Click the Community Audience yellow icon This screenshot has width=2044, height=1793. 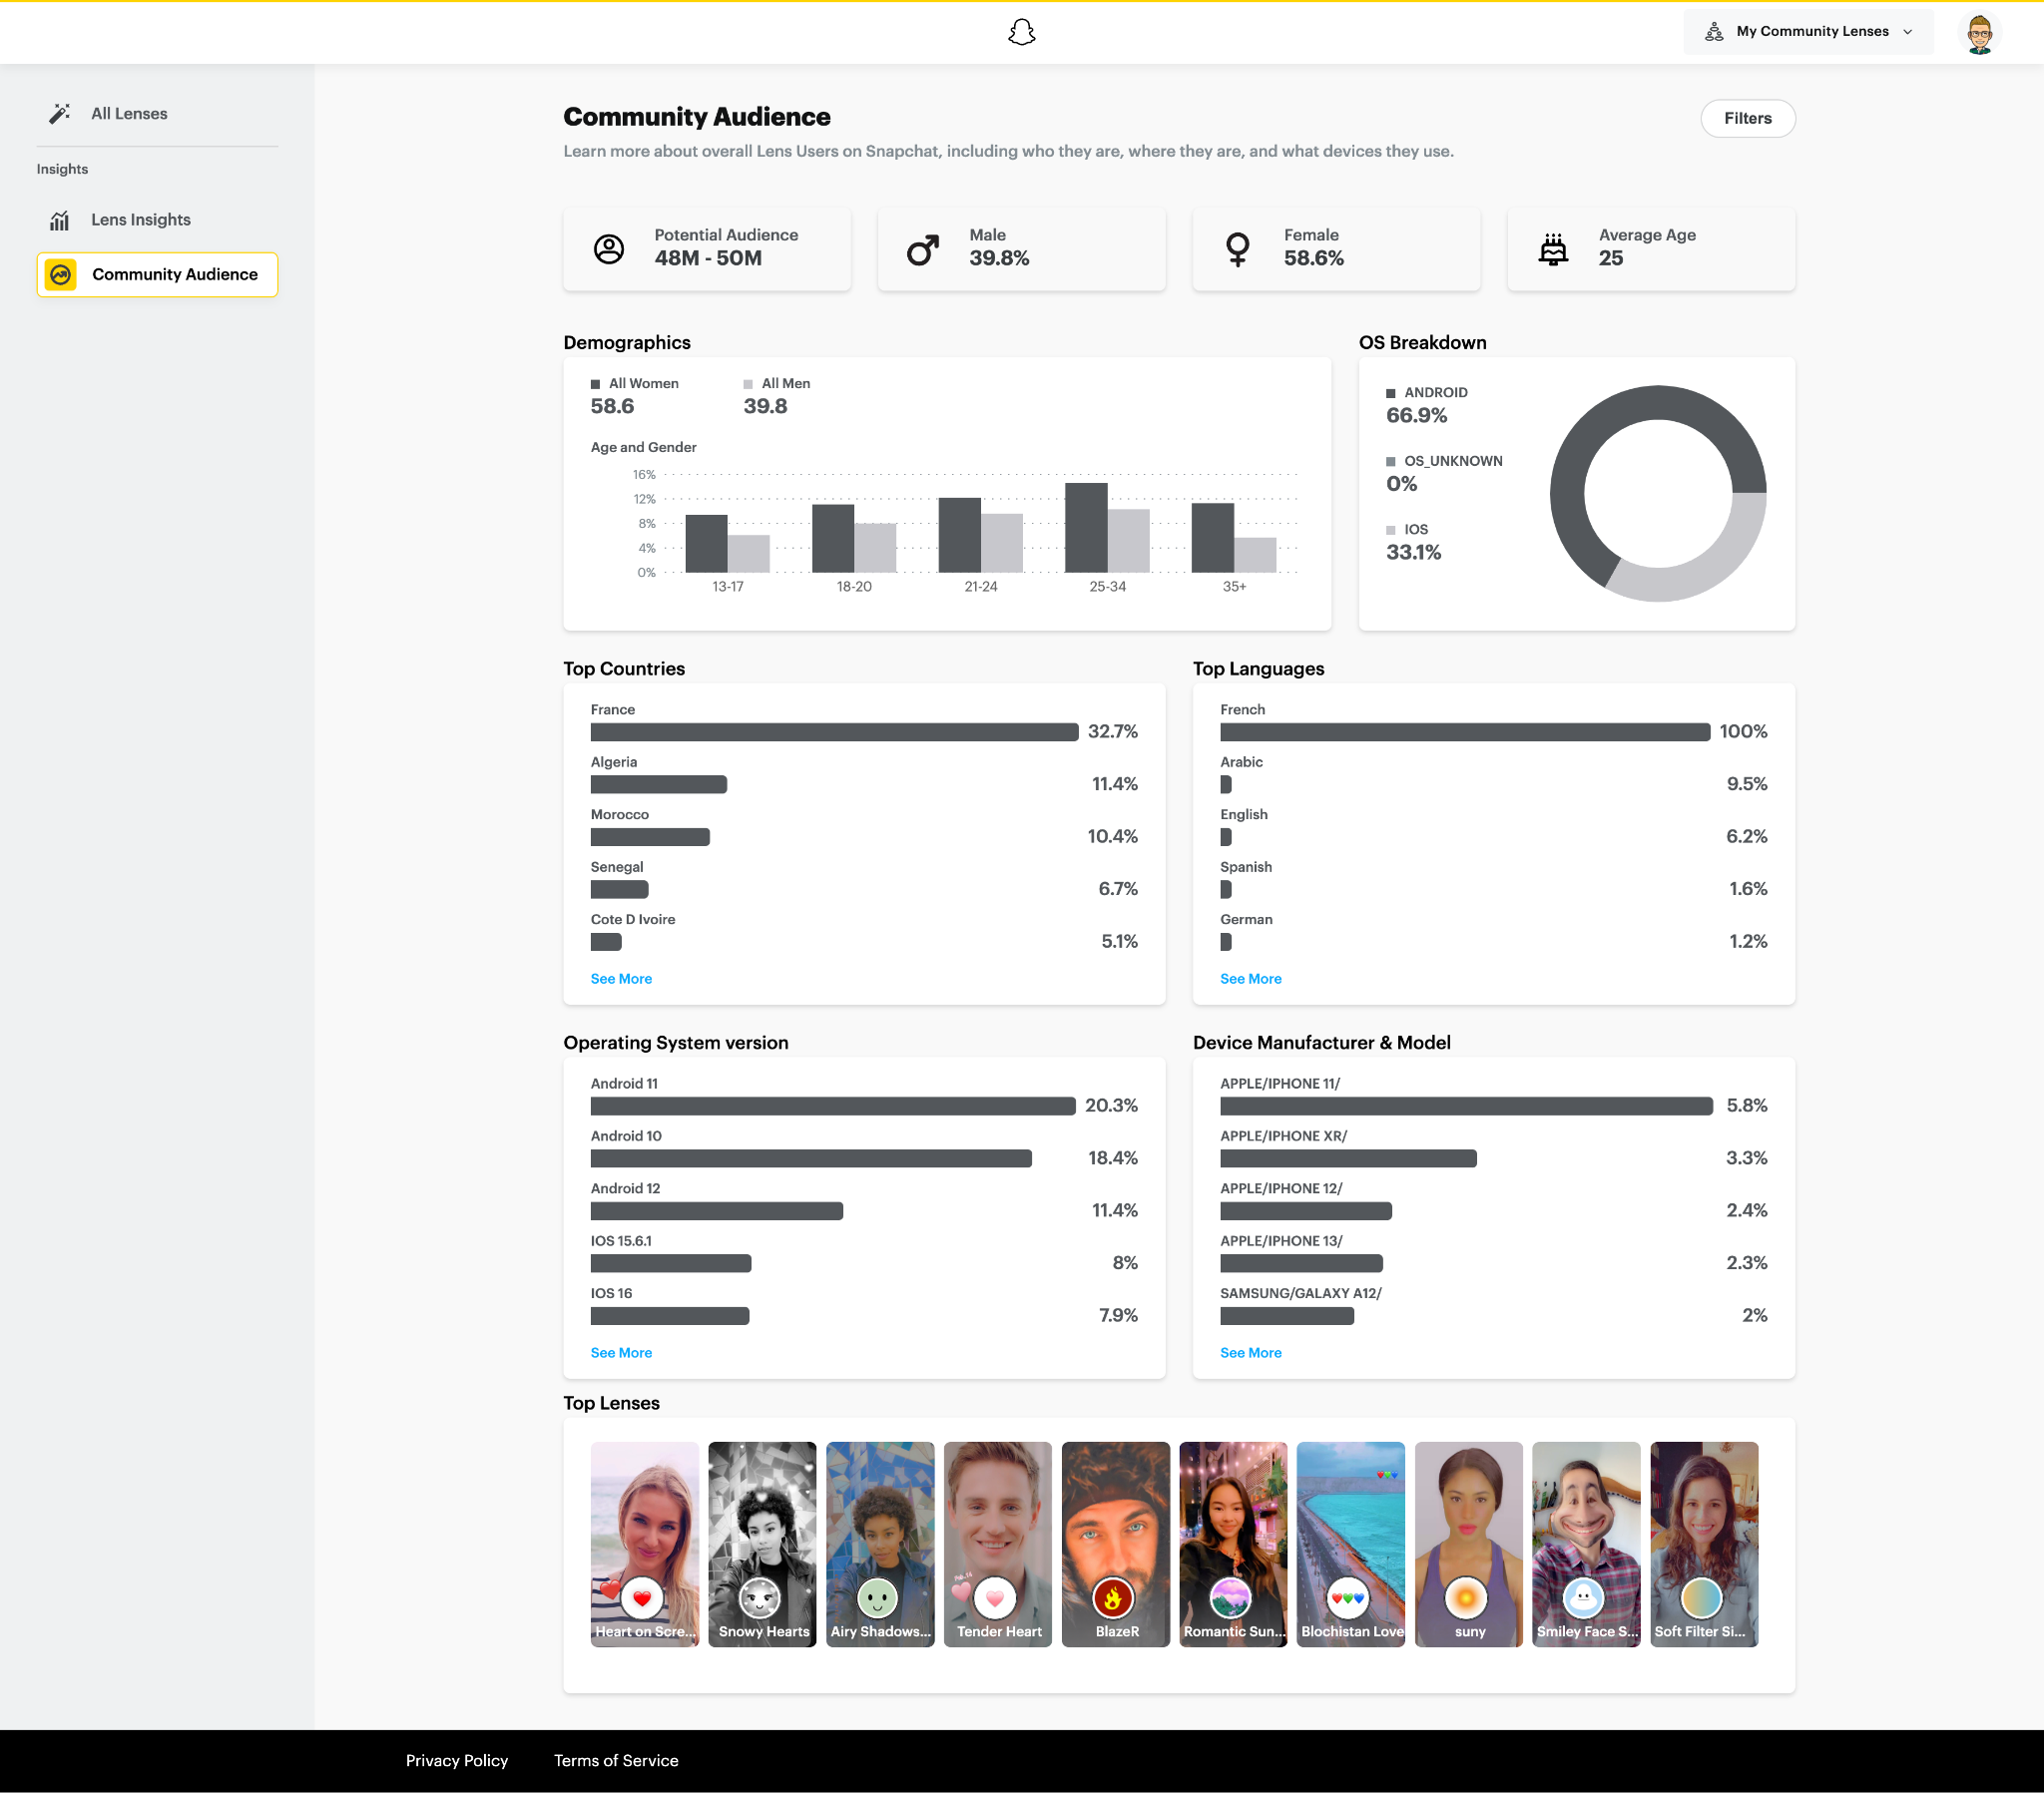(61, 274)
